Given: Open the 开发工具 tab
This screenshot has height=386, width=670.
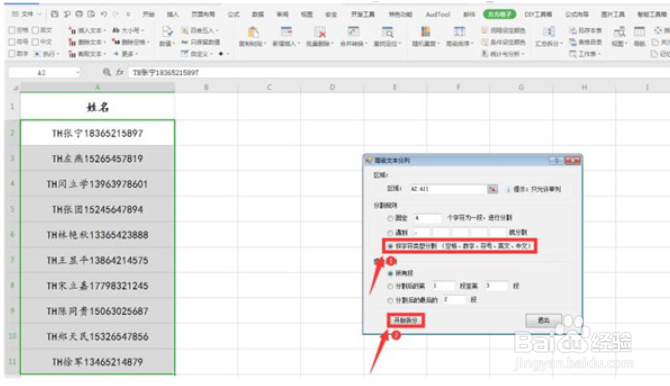Looking at the screenshot, I should tap(363, 15).
